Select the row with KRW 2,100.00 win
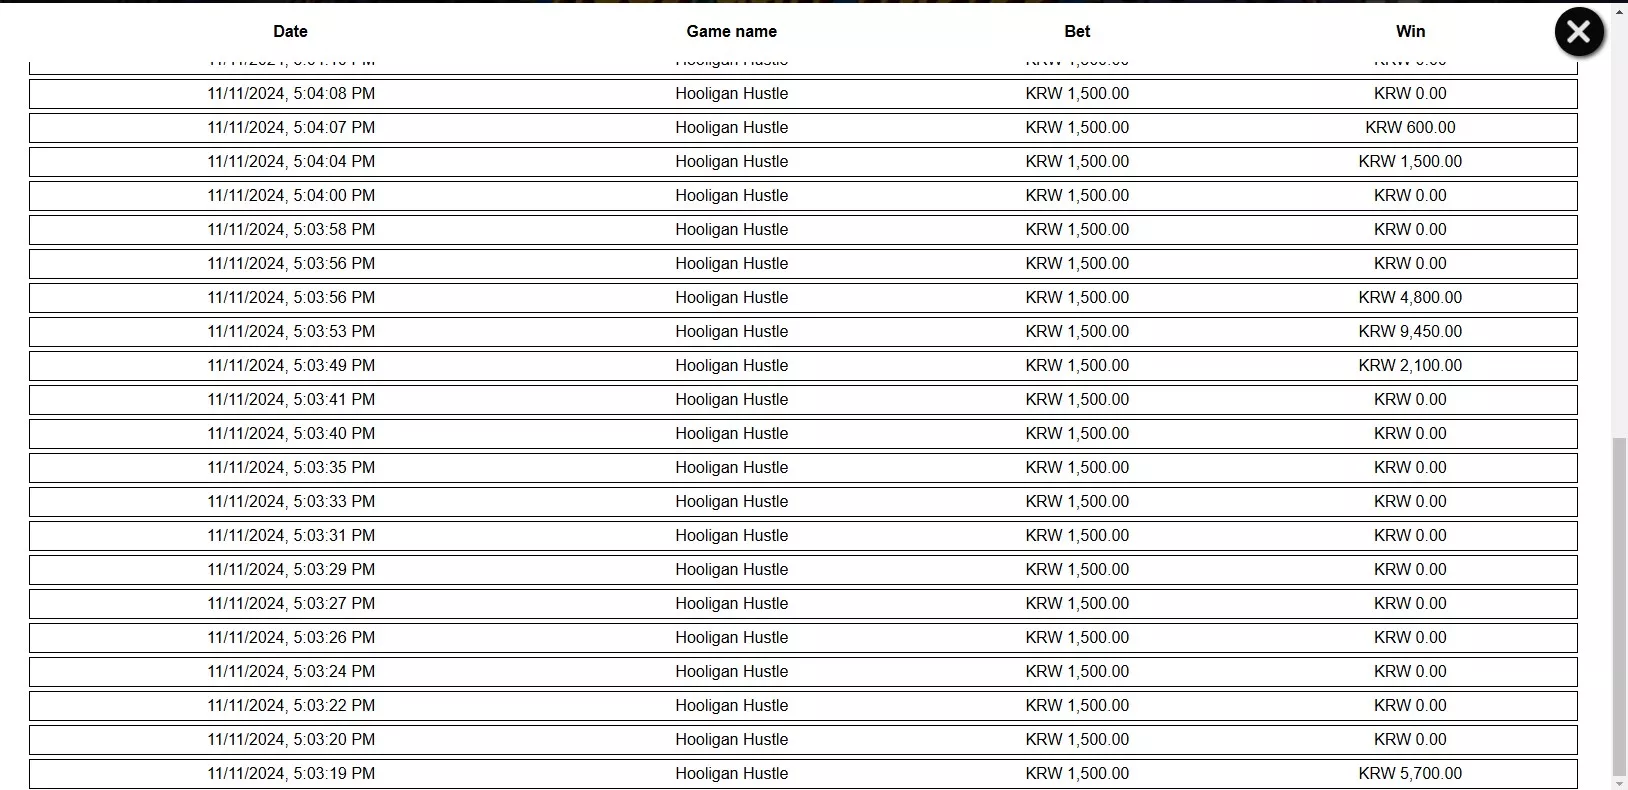Screen dimensions: 1628x790 [x=803, y=366]
